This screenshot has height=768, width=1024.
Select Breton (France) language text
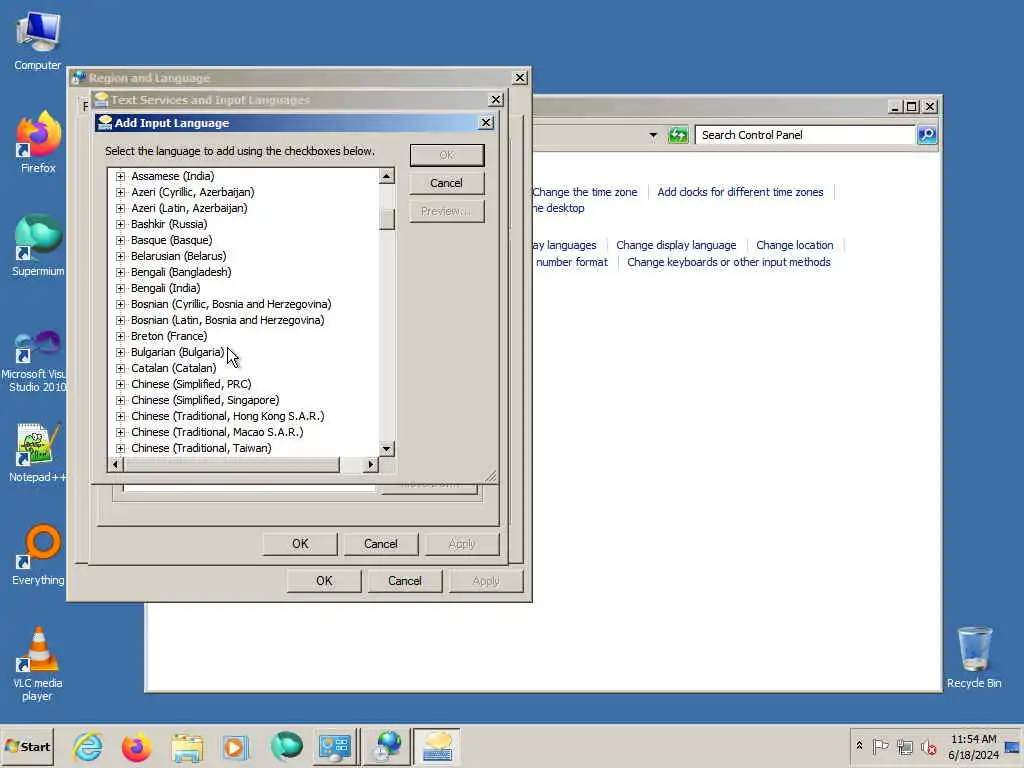pos(169,336)
